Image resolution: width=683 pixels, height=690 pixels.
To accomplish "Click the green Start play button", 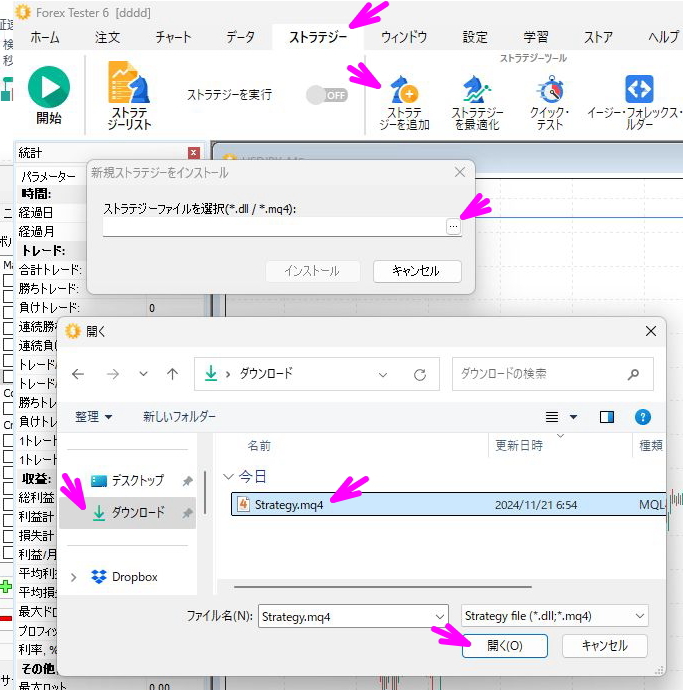I will point(48,87).
